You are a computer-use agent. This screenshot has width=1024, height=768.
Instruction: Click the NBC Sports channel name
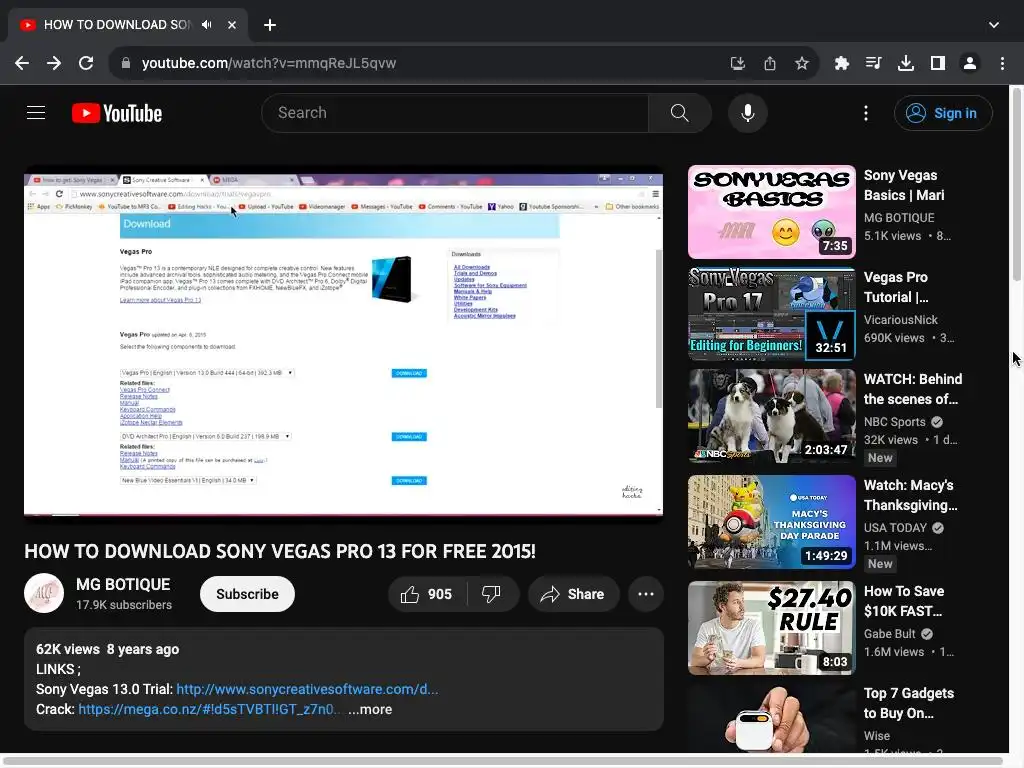coord(894,422)
